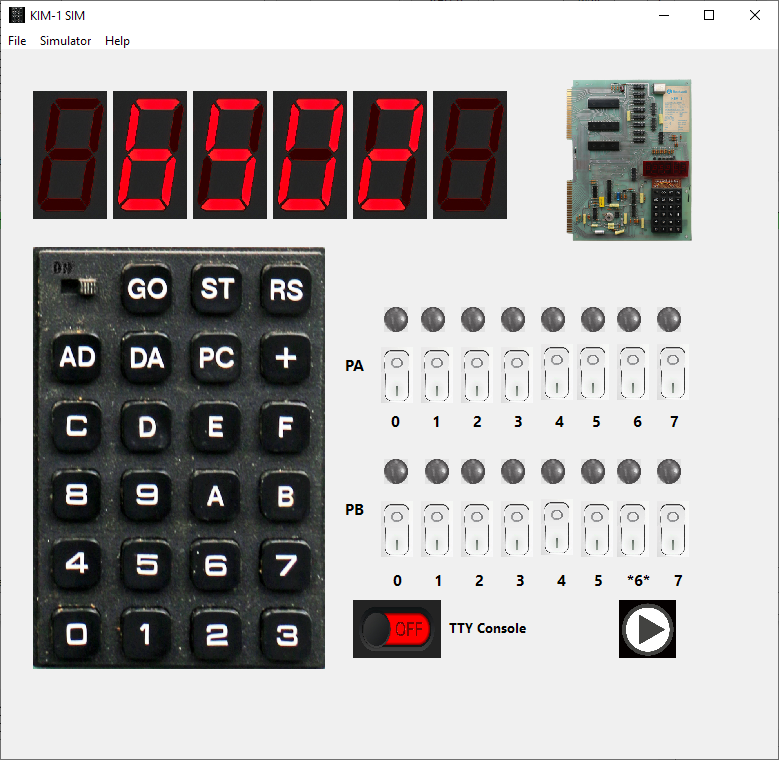Click keypad key 8
The height and width of the screenshot is (760, 779).
click(x=77, y=495)
